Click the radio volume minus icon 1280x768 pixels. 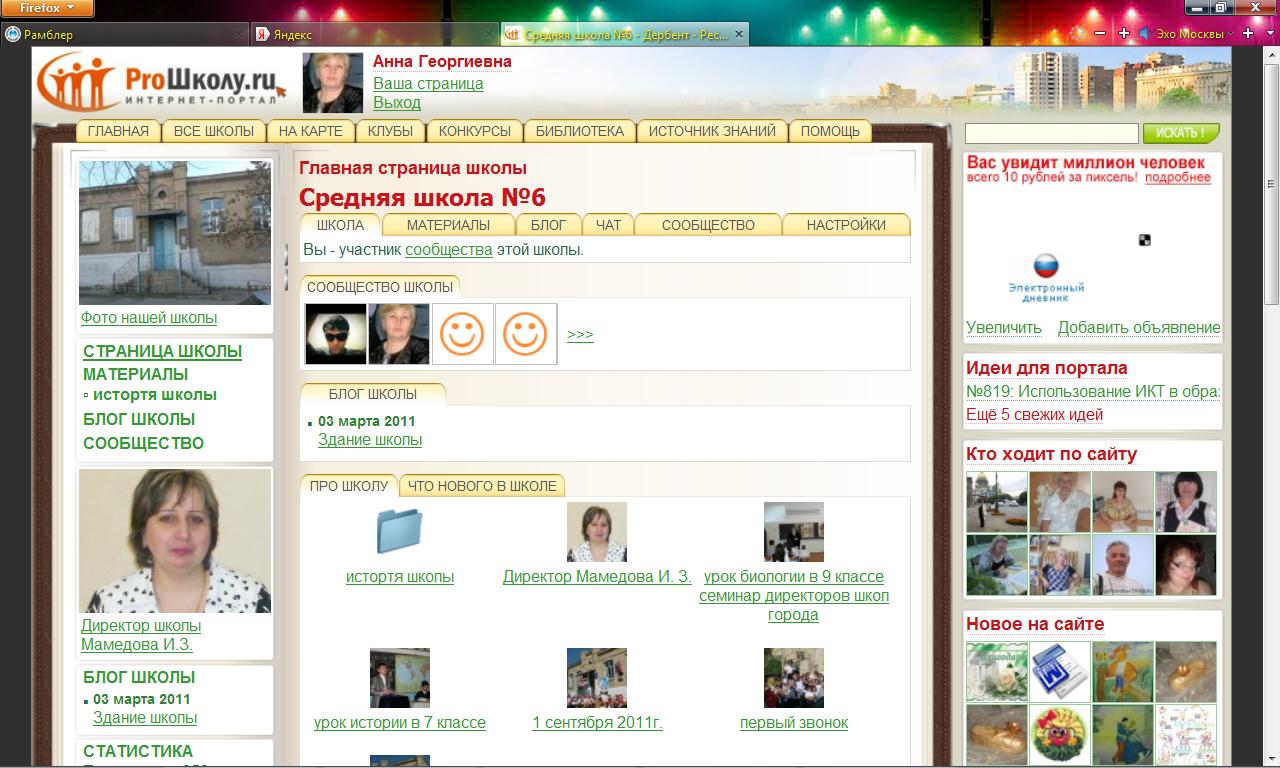[1100, 33]
